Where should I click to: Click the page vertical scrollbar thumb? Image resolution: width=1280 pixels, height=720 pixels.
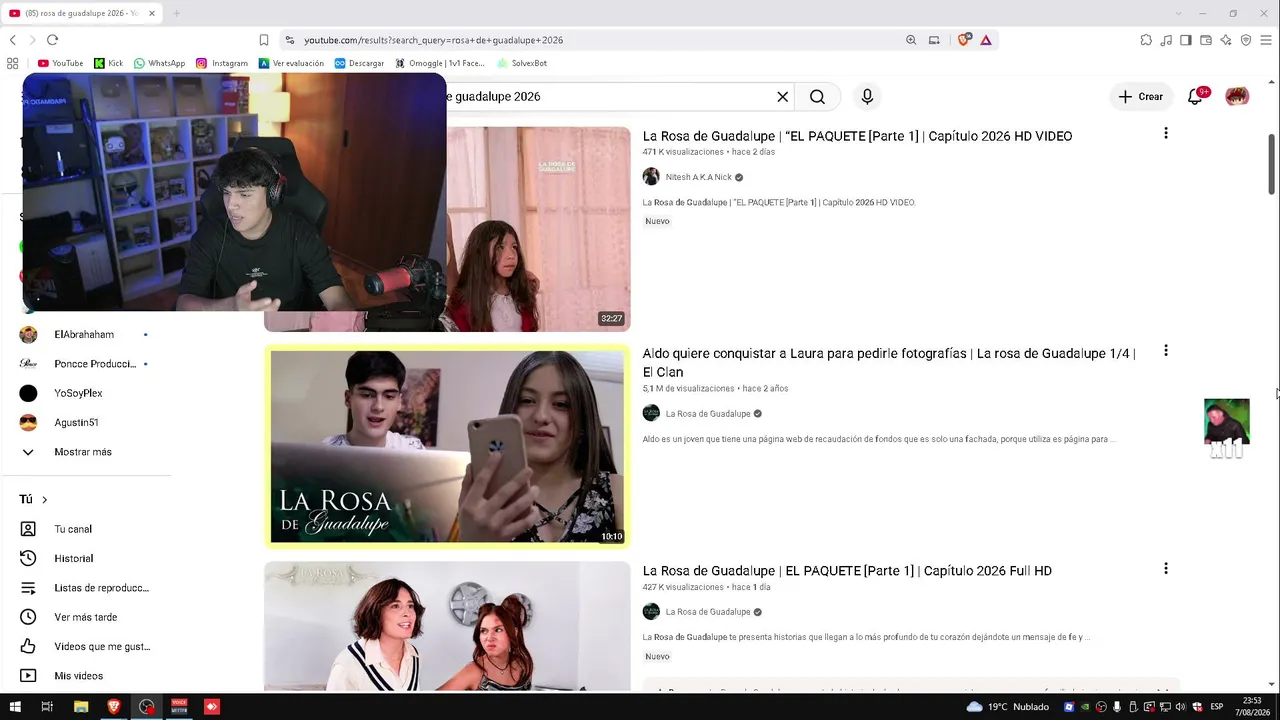click(1272, 163)
